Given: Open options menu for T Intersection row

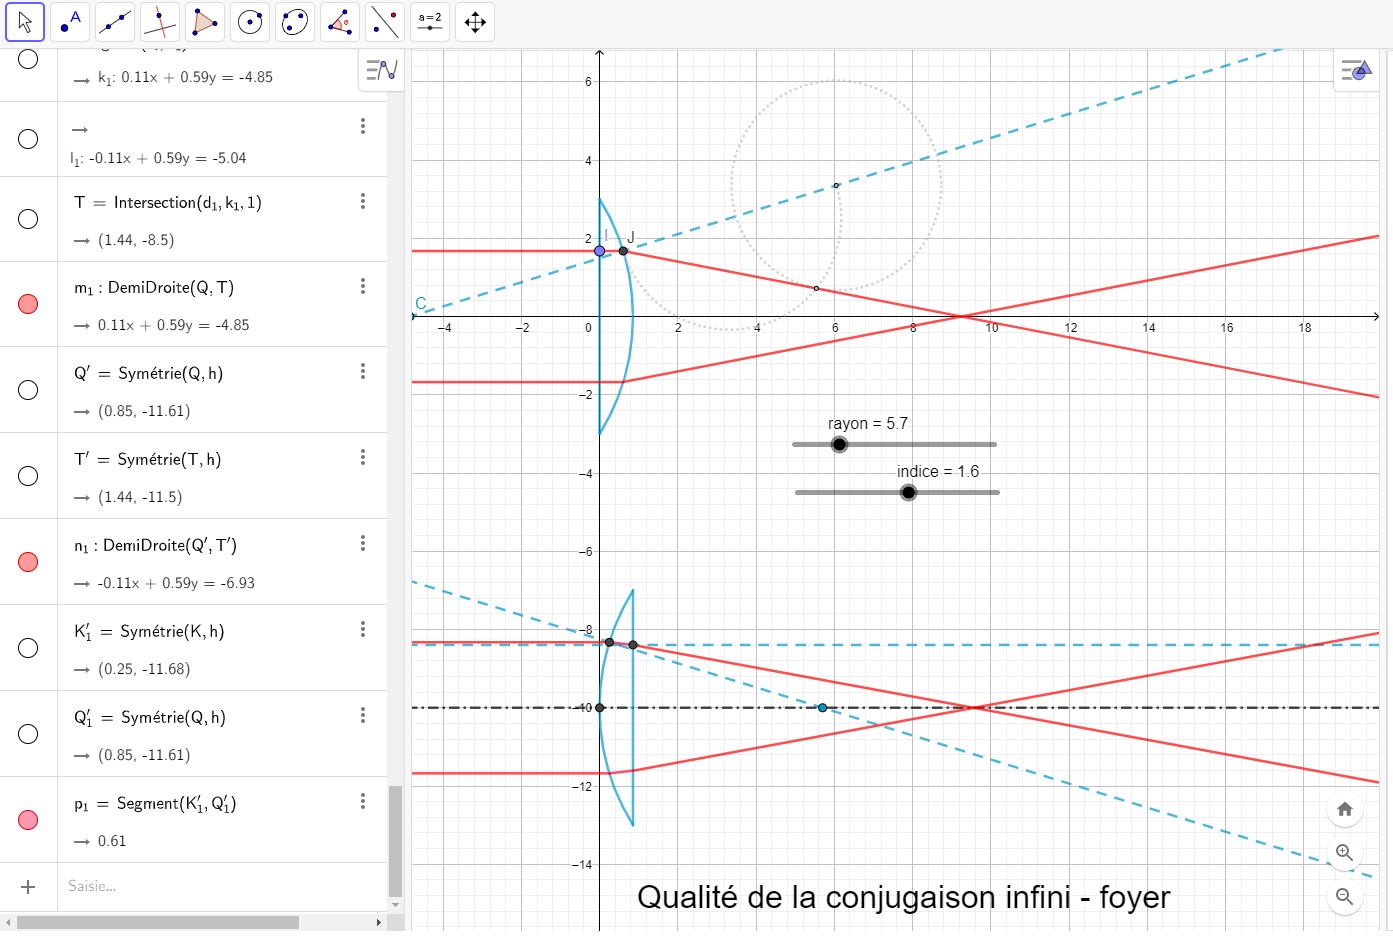Looking at the screenshot, I should tap(363, 202).
